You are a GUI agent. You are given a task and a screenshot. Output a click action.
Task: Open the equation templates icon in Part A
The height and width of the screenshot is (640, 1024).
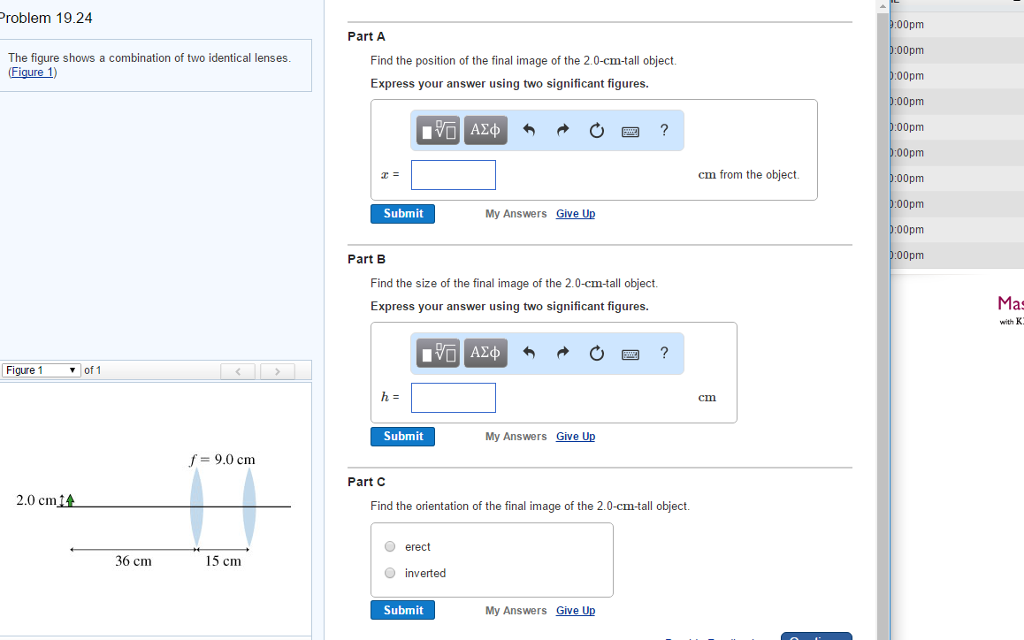(437, 130)
